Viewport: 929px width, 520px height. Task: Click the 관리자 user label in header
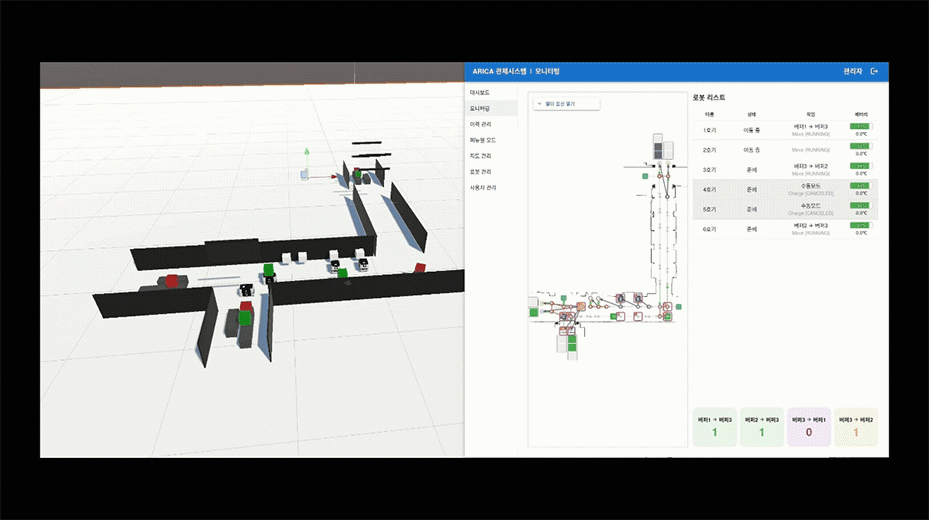pos(852,72)
